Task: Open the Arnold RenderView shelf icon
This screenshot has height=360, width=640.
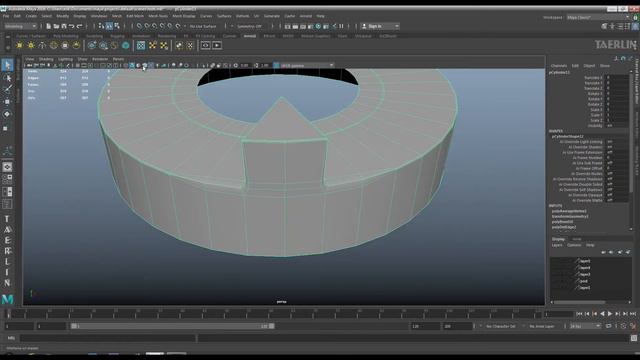Action: click(206, 46)
